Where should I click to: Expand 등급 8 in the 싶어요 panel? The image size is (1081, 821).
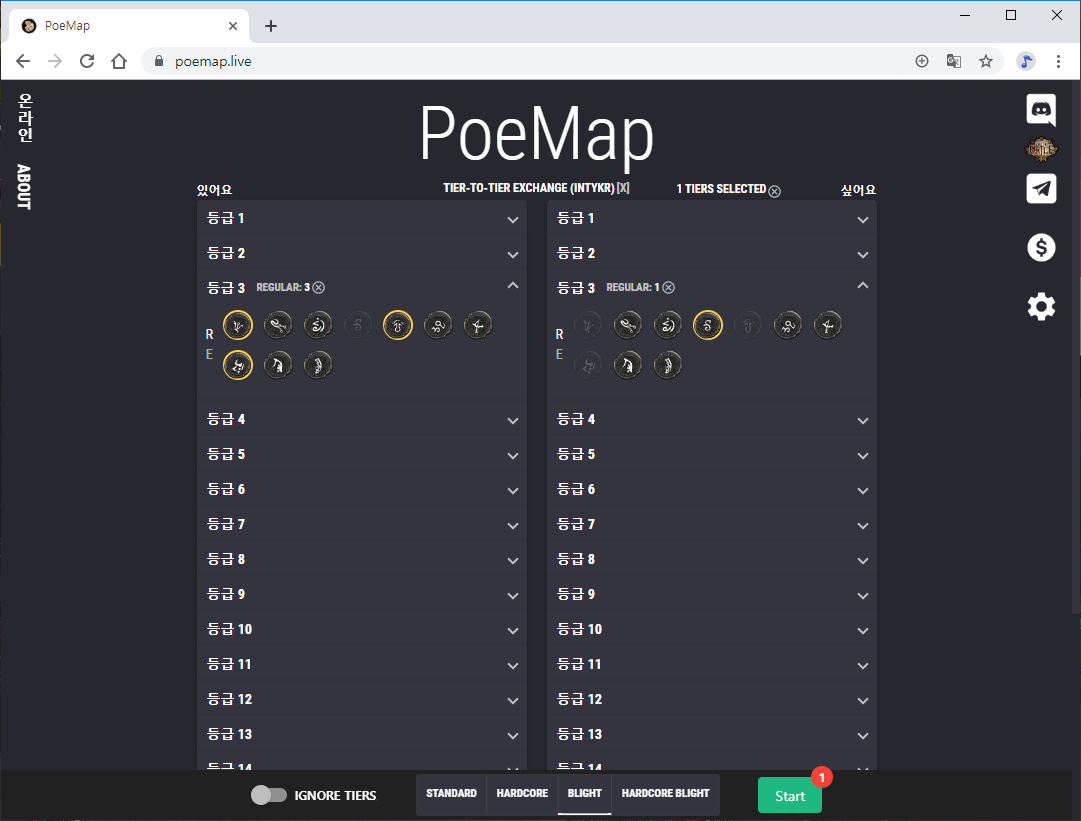(711, 560)
